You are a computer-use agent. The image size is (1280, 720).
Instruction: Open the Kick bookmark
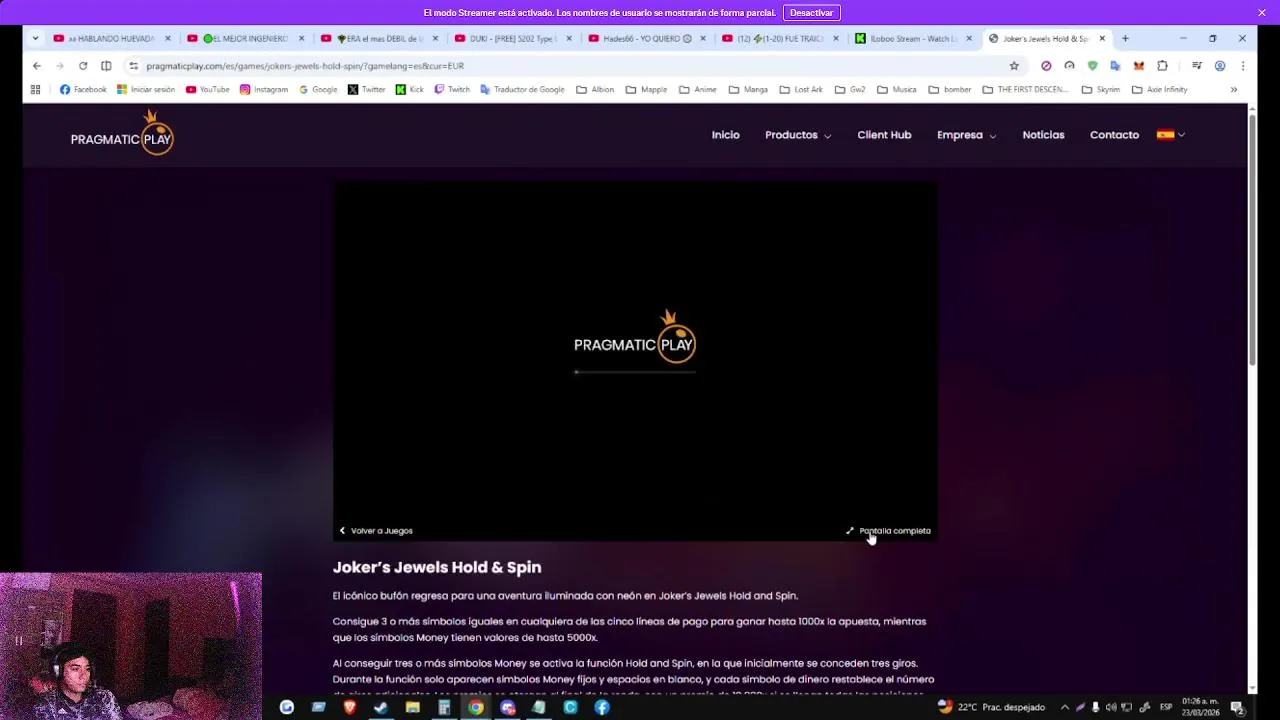pyautogui.click(x=410, y=90)
